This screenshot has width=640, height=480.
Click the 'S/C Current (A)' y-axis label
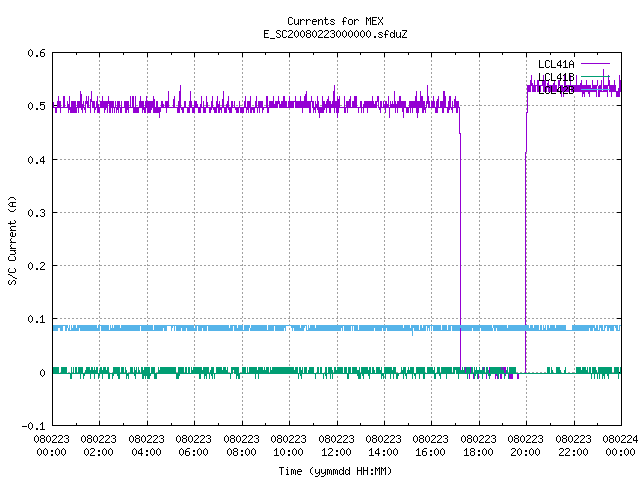tap(13, 240)
